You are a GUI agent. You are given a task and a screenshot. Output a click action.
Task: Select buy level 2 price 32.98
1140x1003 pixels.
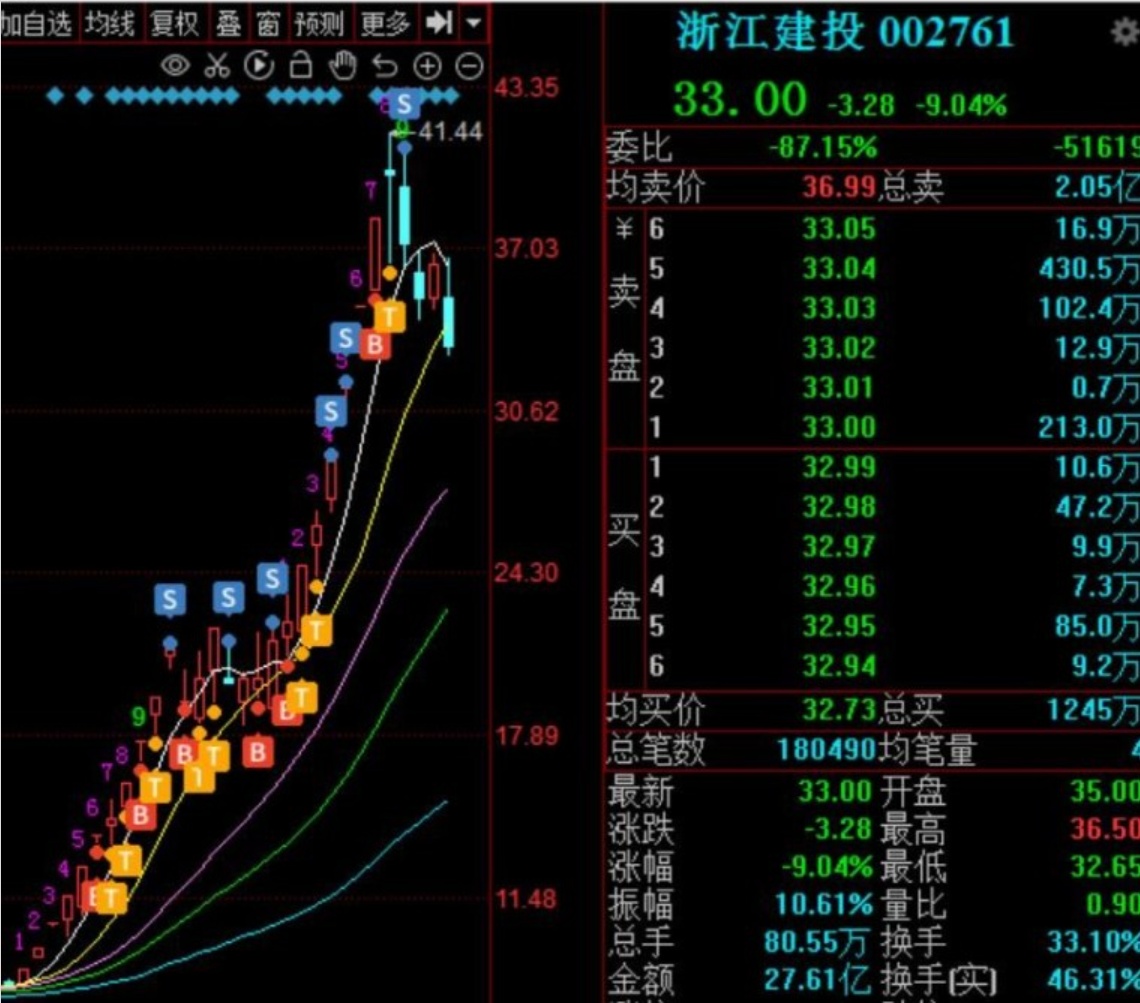tap(839, 507)
